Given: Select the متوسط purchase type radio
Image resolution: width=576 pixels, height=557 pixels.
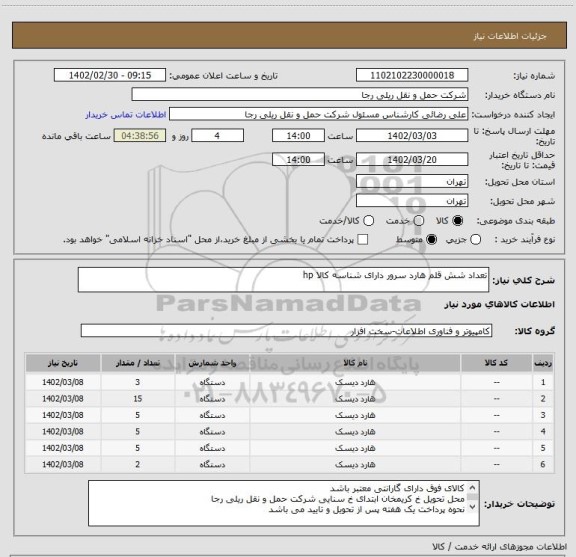Looking at the screenshot, I should pos(431,240).
